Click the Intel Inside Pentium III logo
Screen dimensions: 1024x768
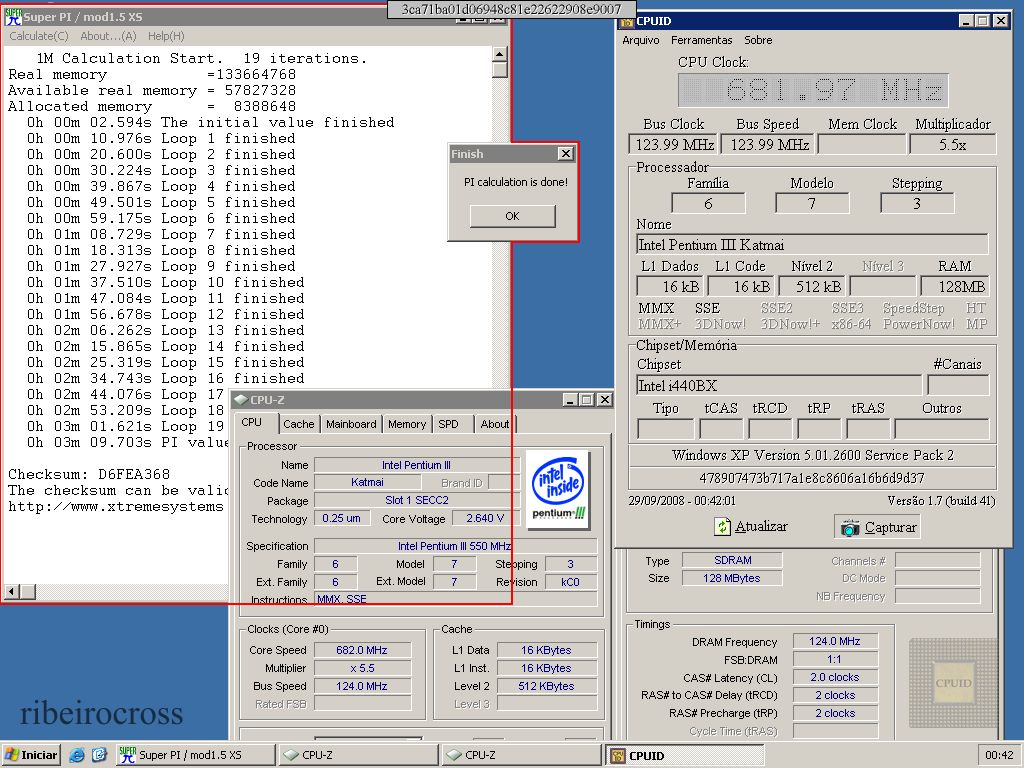(559, 488)
